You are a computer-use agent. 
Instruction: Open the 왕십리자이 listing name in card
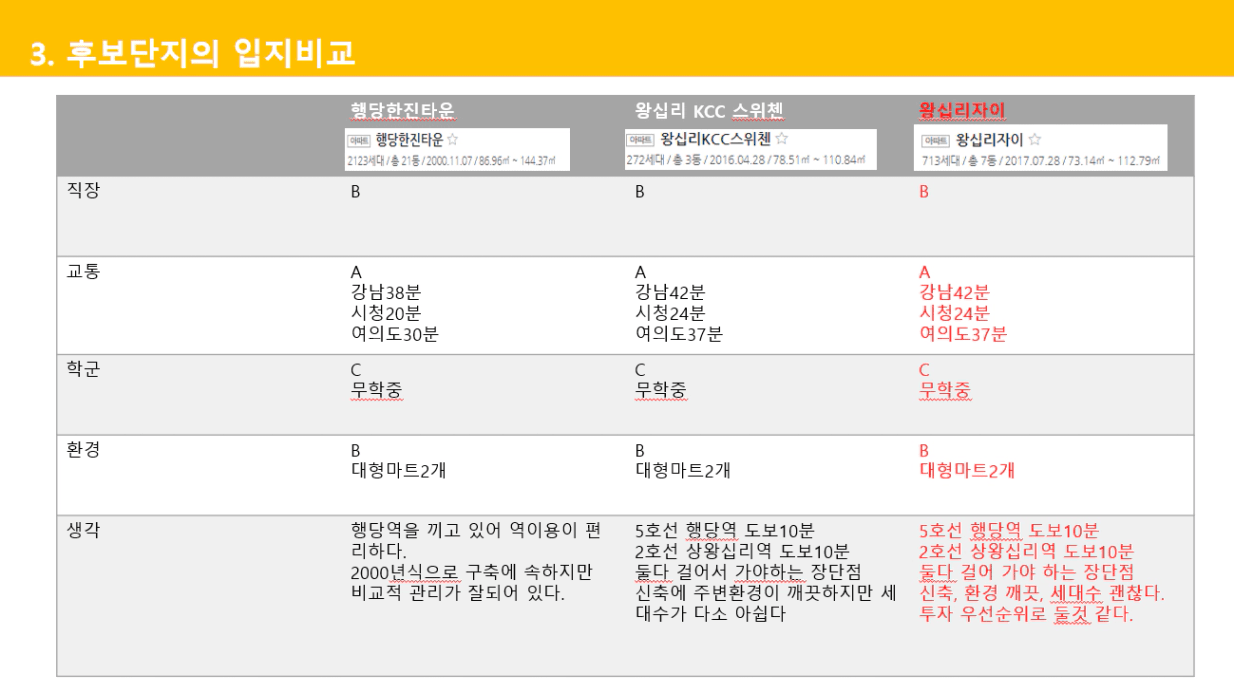(989, 140)
